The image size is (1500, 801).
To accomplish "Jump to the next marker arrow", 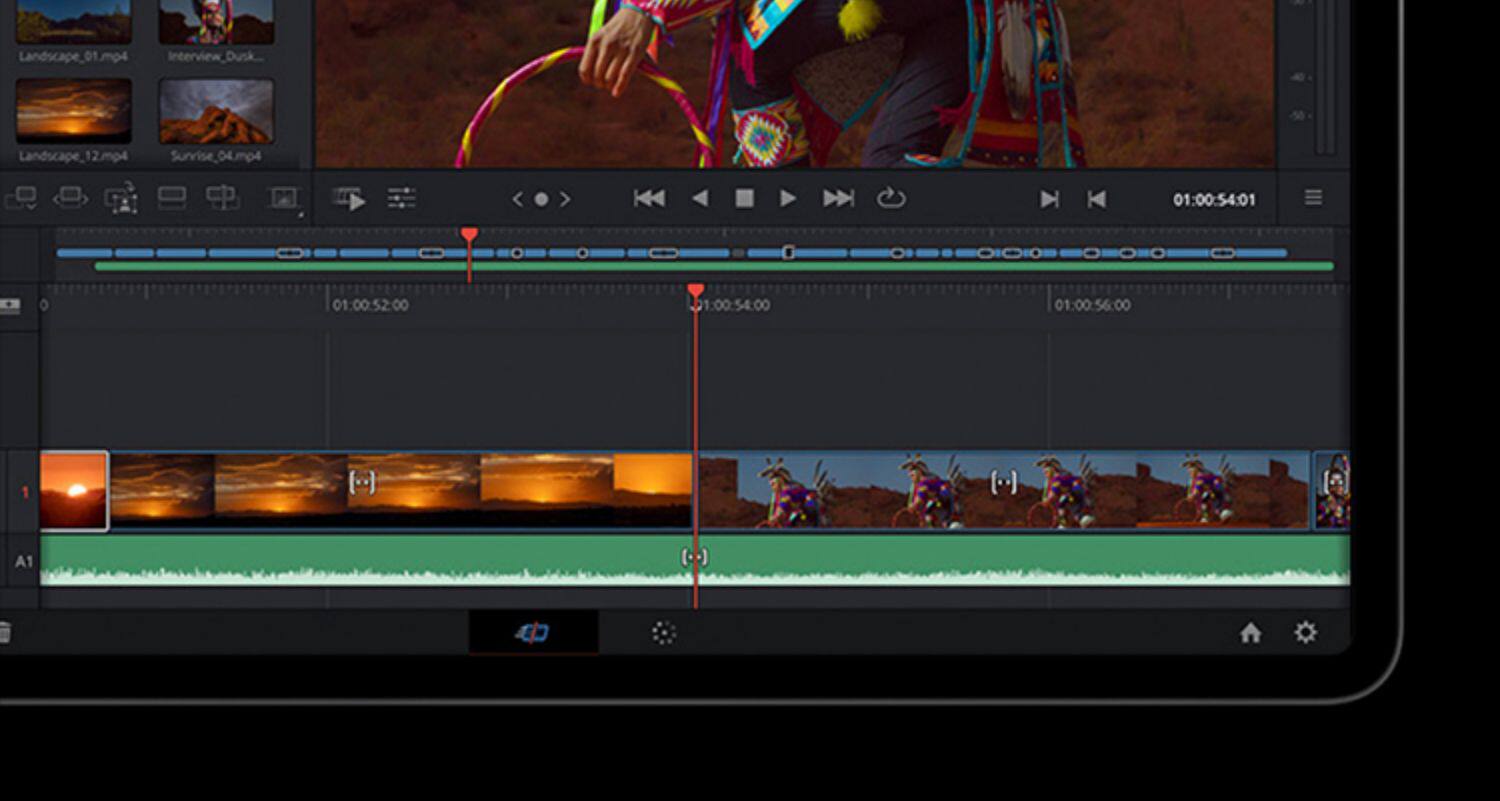I will [x=565, y=199].
